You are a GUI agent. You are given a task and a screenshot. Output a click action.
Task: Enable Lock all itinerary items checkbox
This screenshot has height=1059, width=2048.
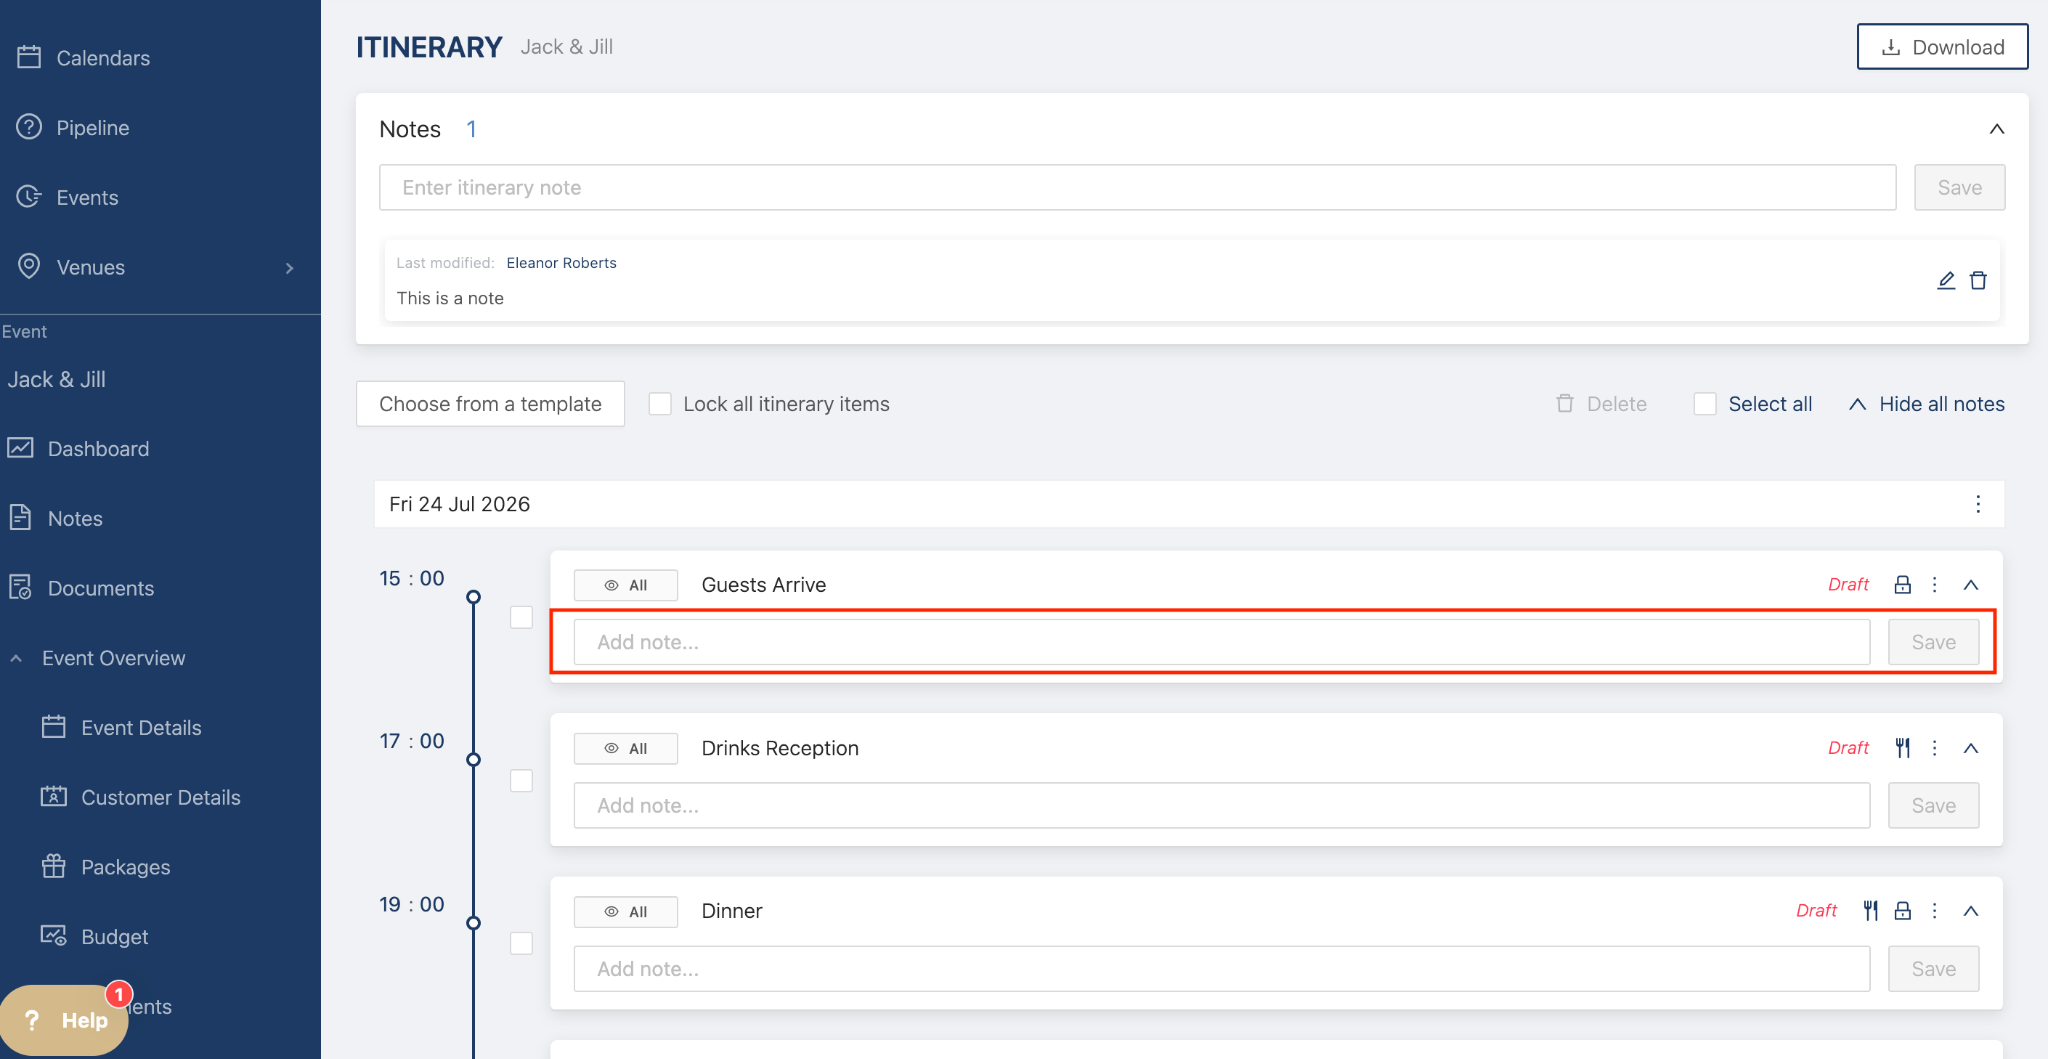click(x=660, y=404)
